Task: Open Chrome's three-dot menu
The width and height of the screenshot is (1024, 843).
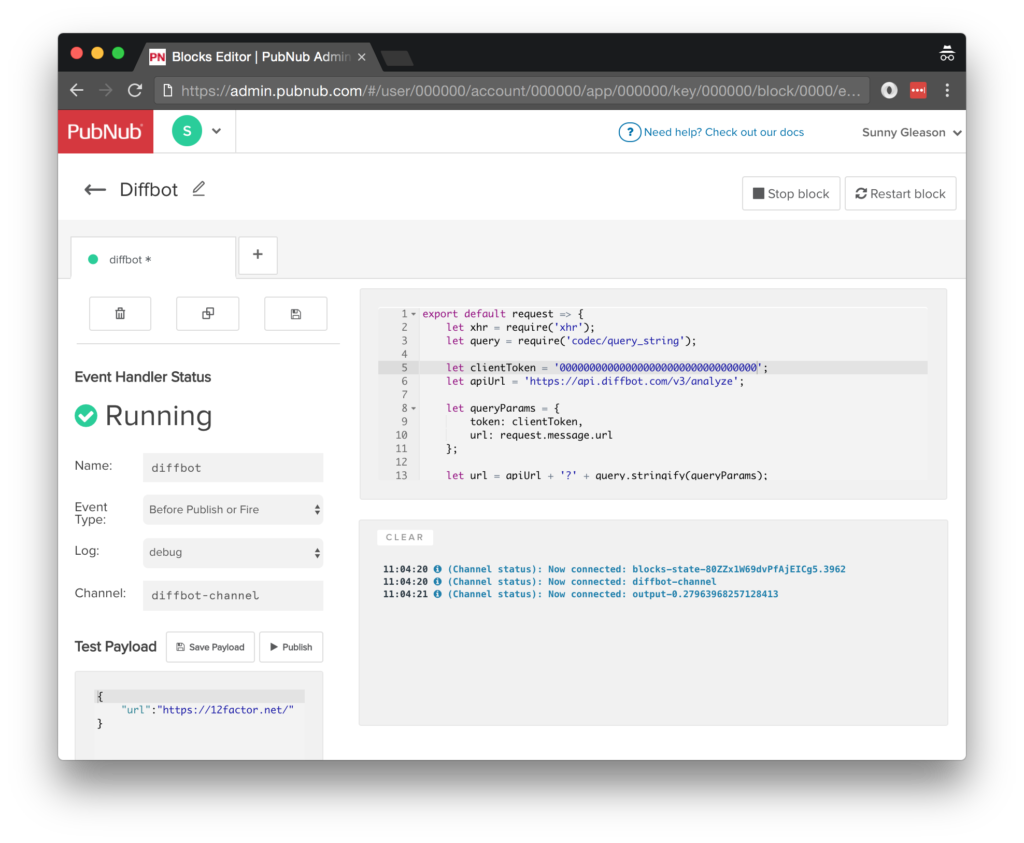Action: tap(947, 90)
